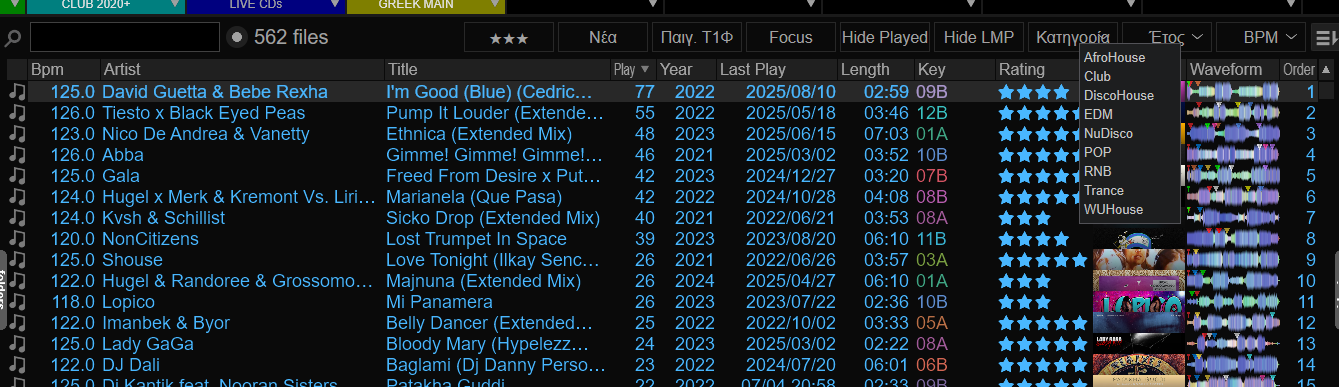Click the music note icon for Lady GaGa
This screenshot has height=387, width=1339.
click(x=17, y=343)
